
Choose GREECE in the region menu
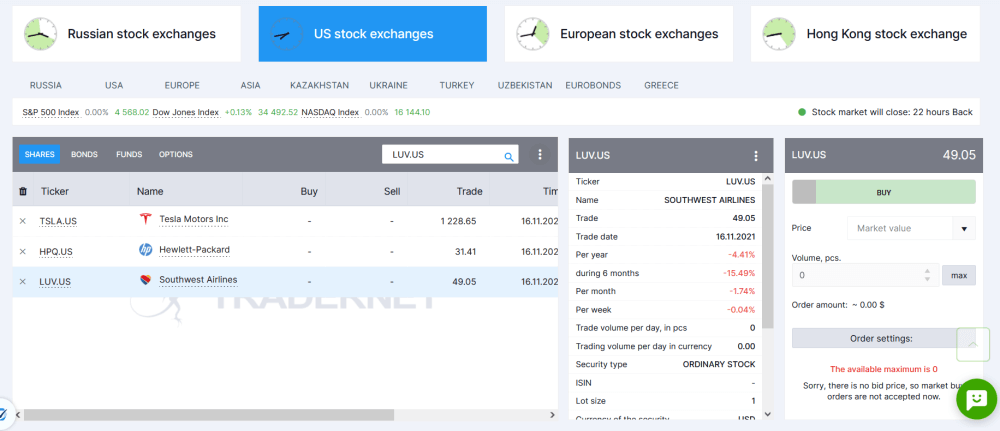pos(661,85)
